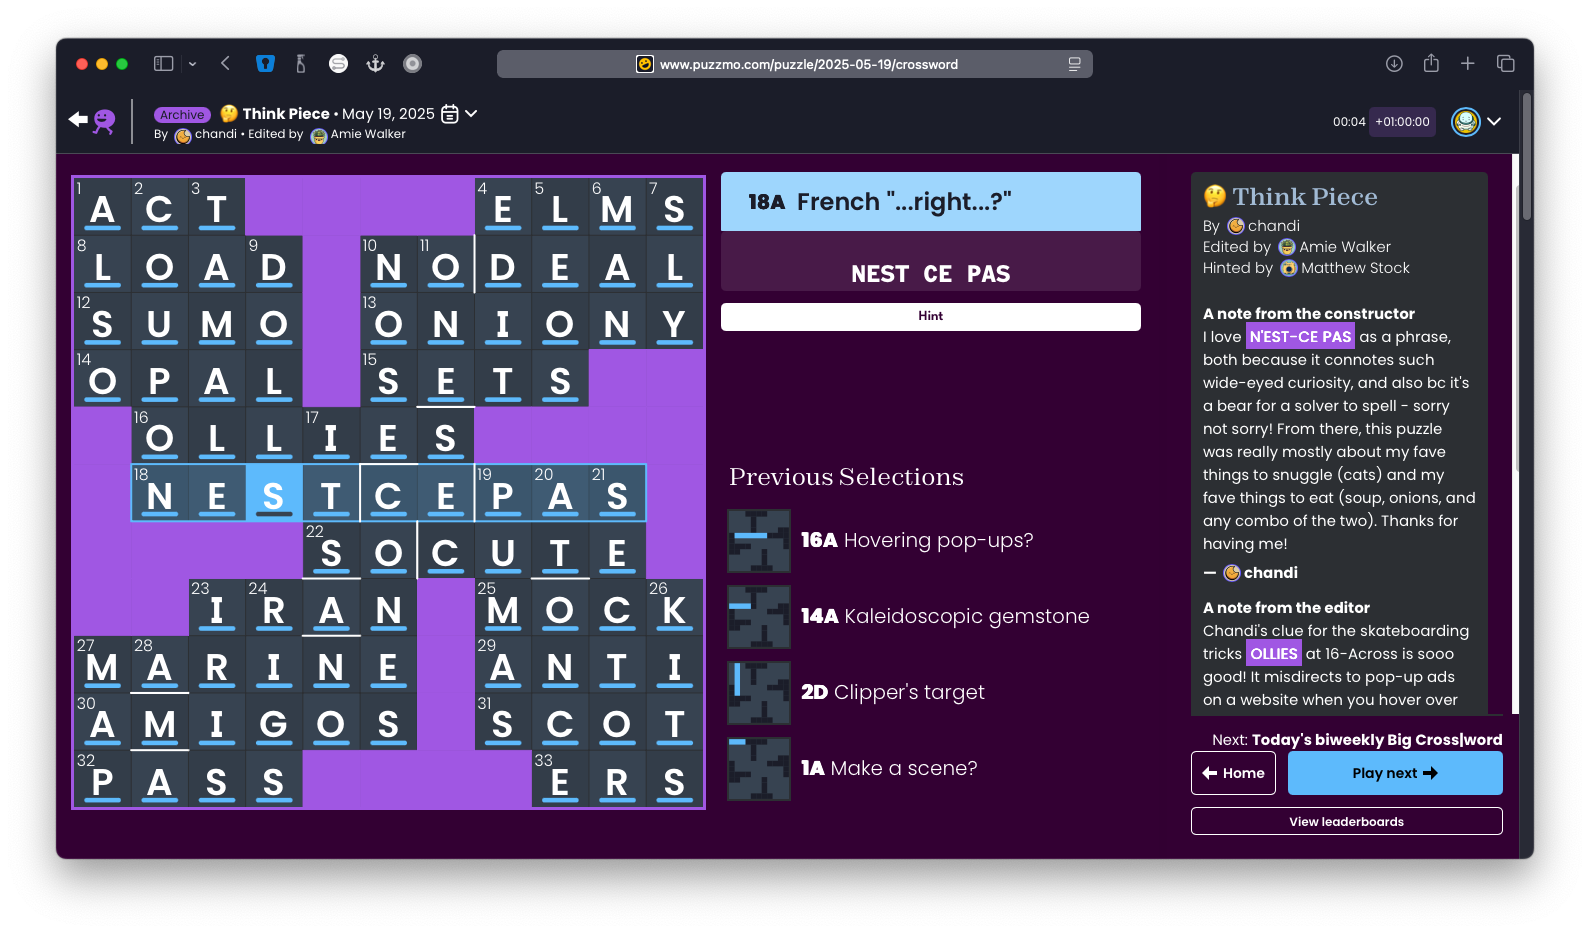Open the calendar date picker icon
The width and height of the screenshot is (1590, 933).
450,114
